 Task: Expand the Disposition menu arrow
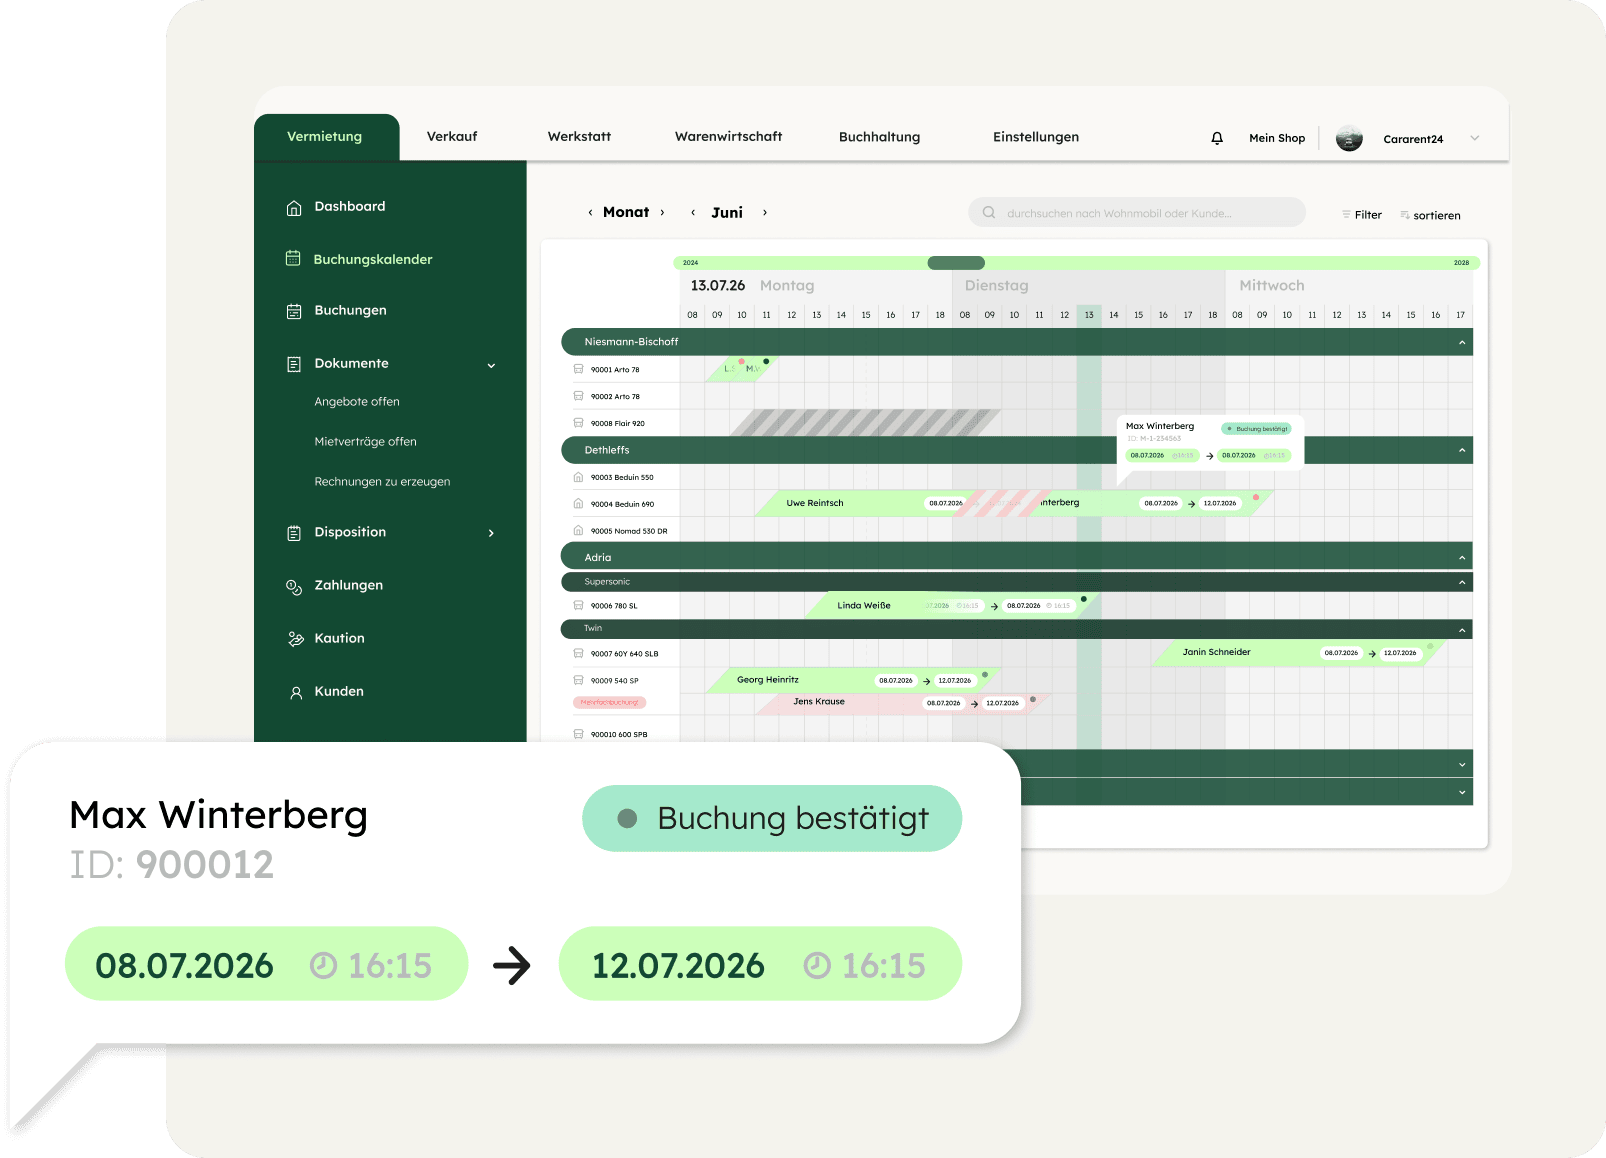(491, 533)
